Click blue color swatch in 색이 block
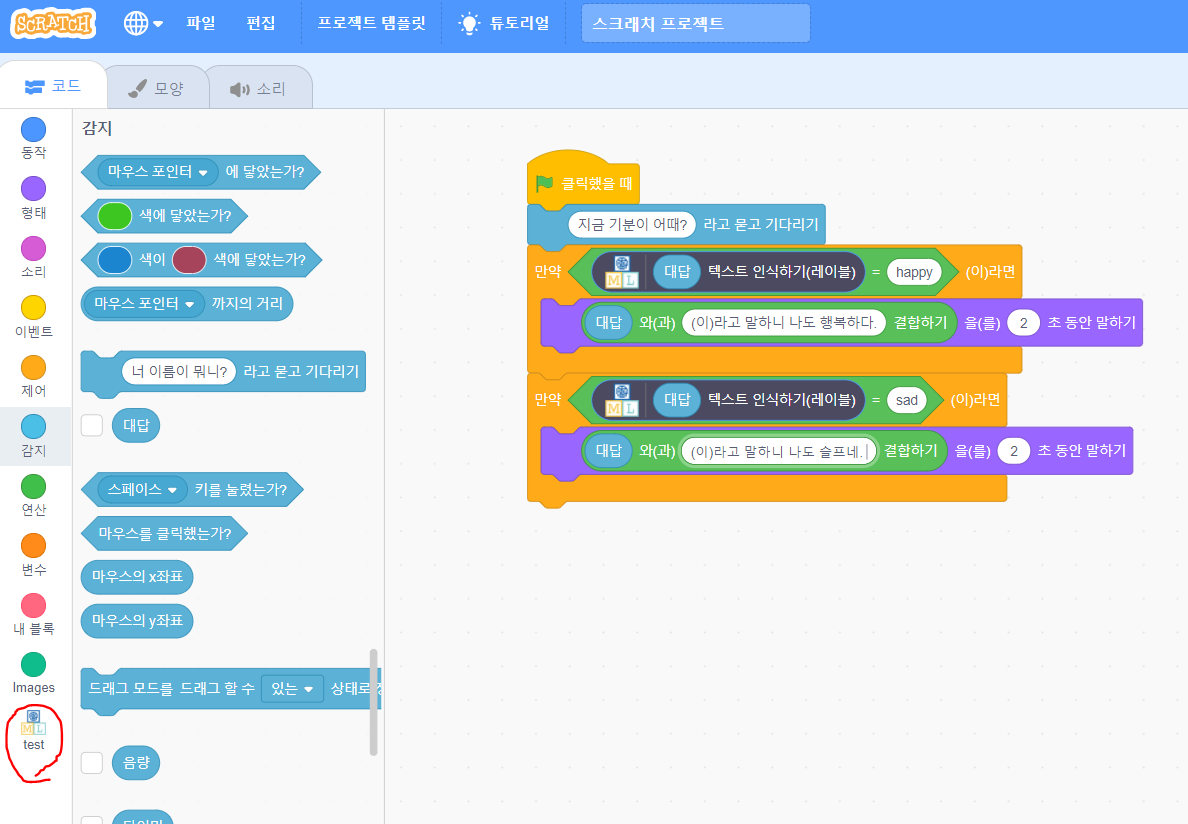1188x824 pixels. pos(115,260)
